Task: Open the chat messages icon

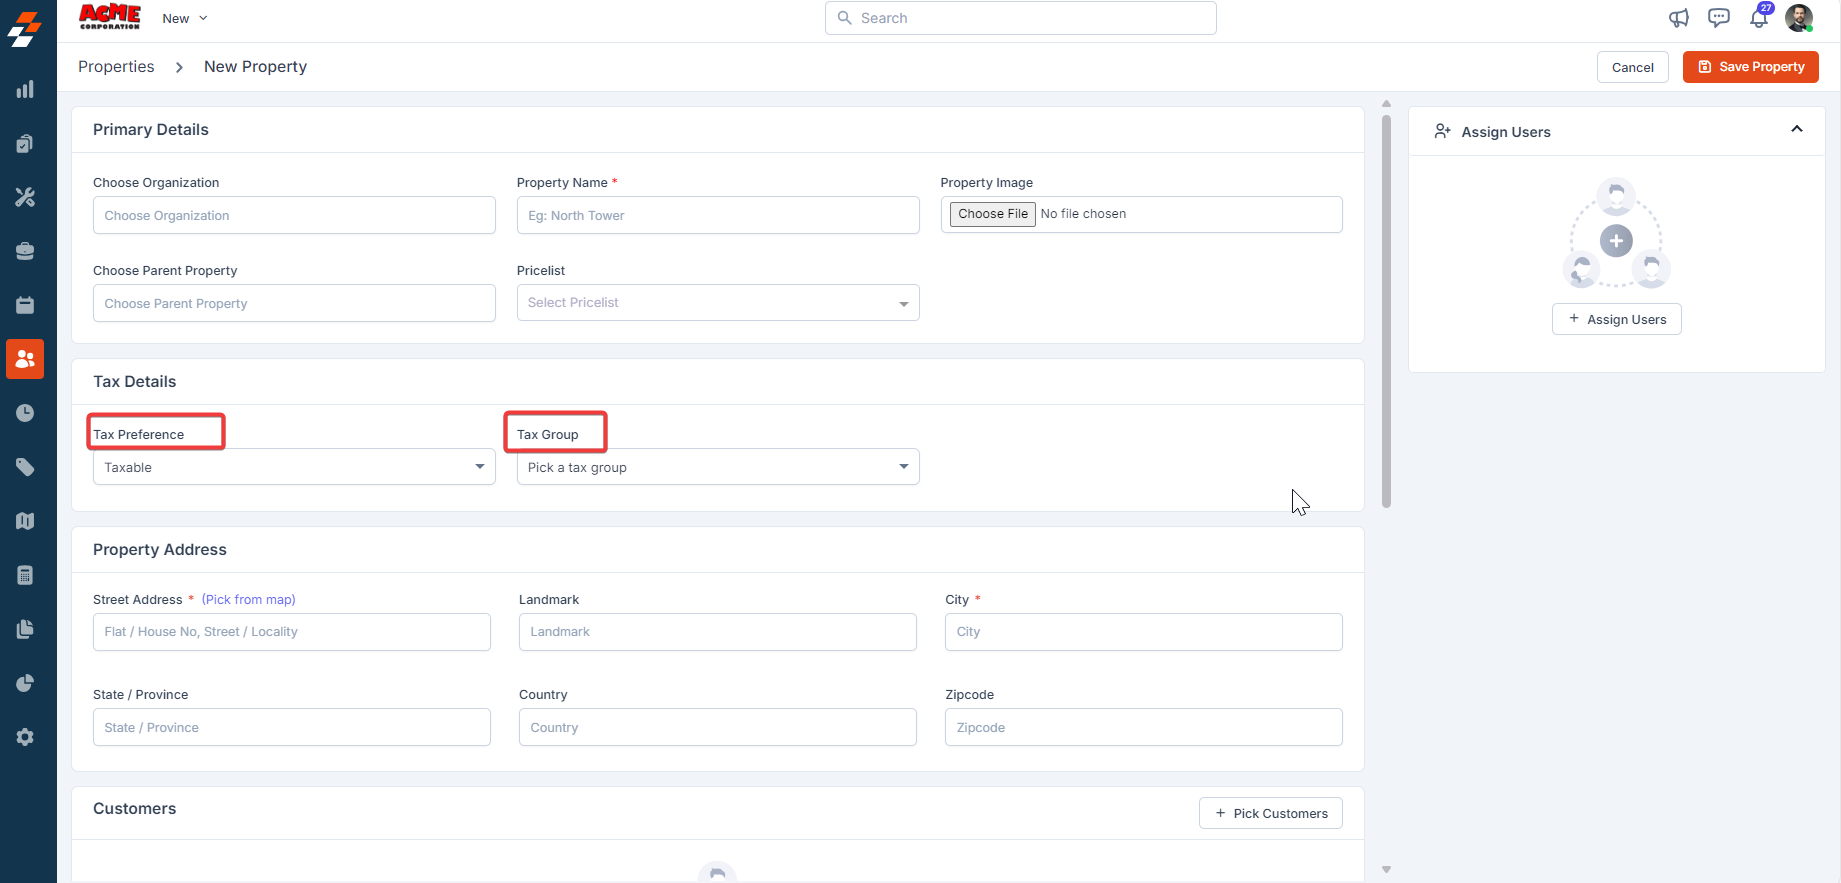Action: point(1719,18)
